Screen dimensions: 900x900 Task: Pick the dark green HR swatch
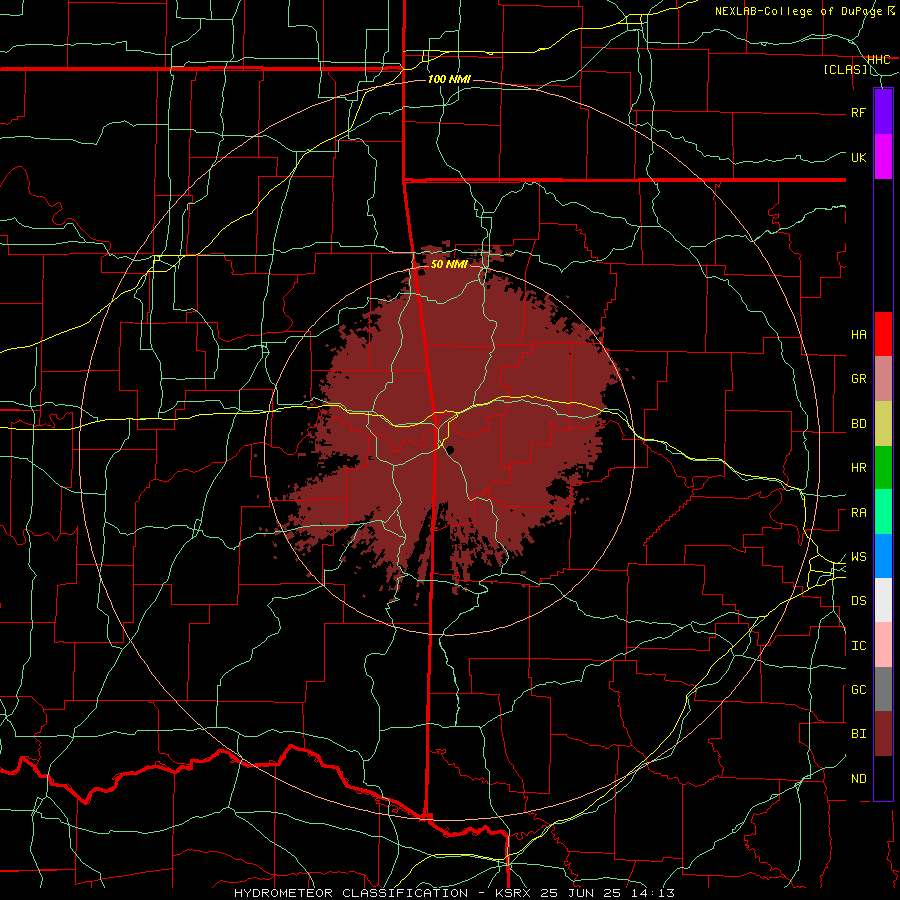(x=883, y=468)
